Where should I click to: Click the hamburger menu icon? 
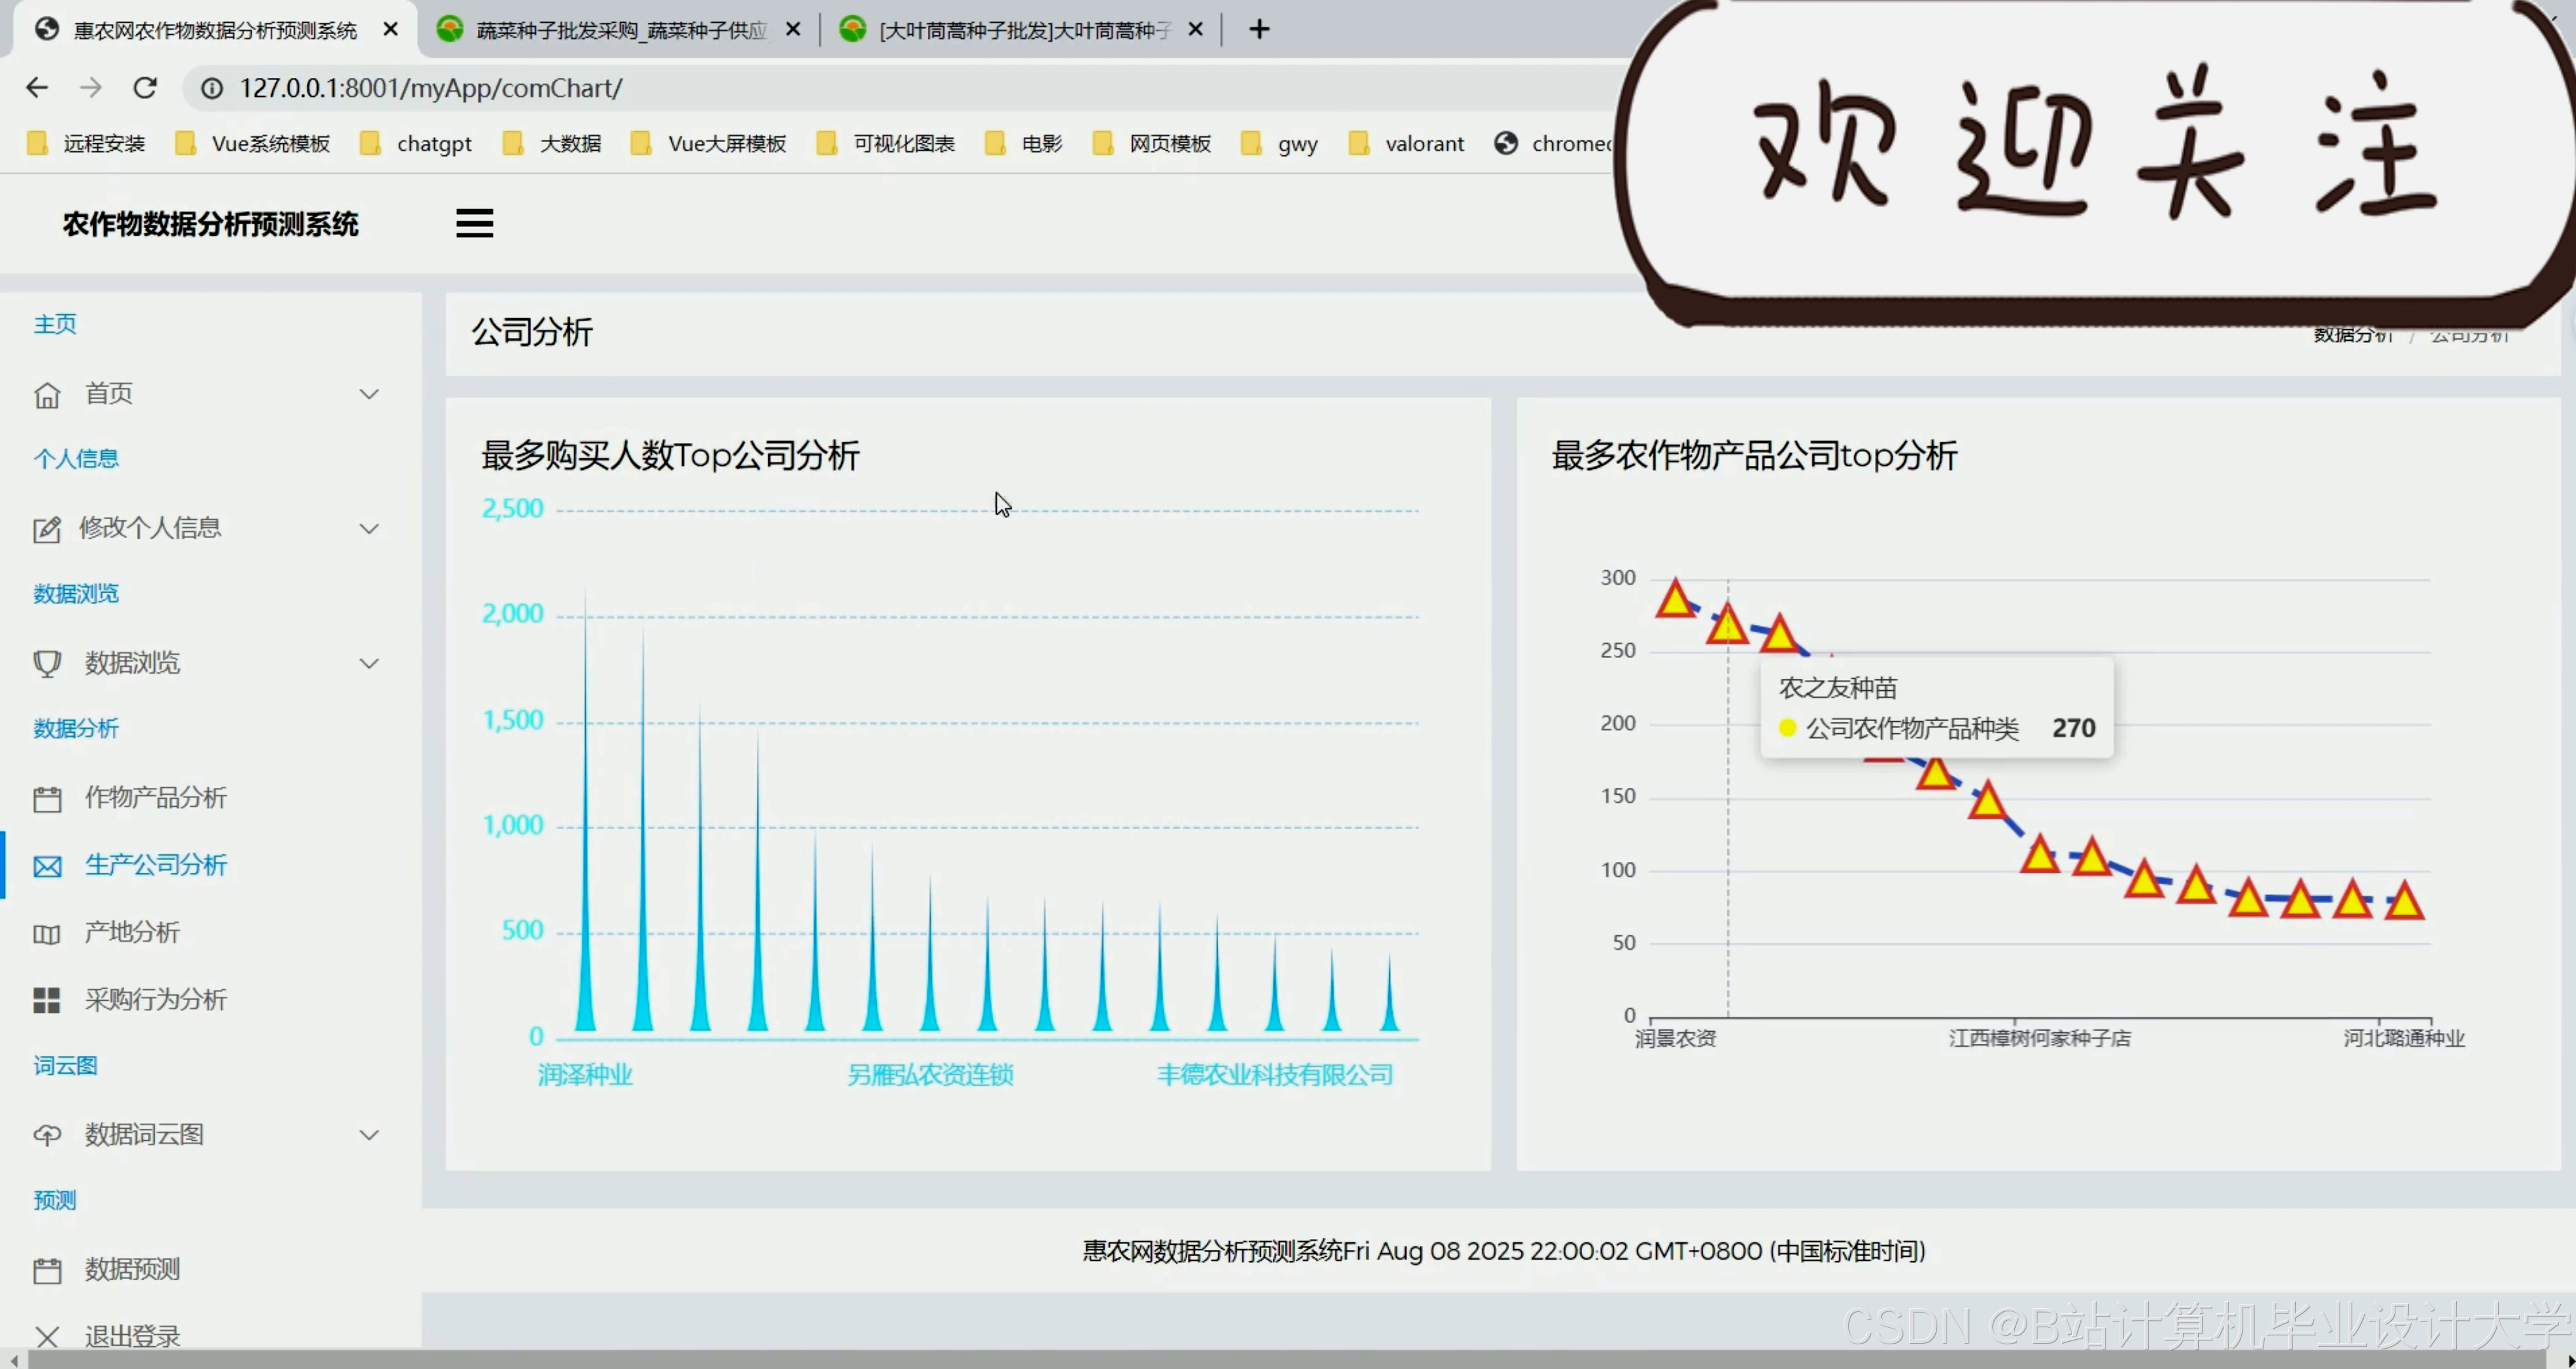coord(474,223)
